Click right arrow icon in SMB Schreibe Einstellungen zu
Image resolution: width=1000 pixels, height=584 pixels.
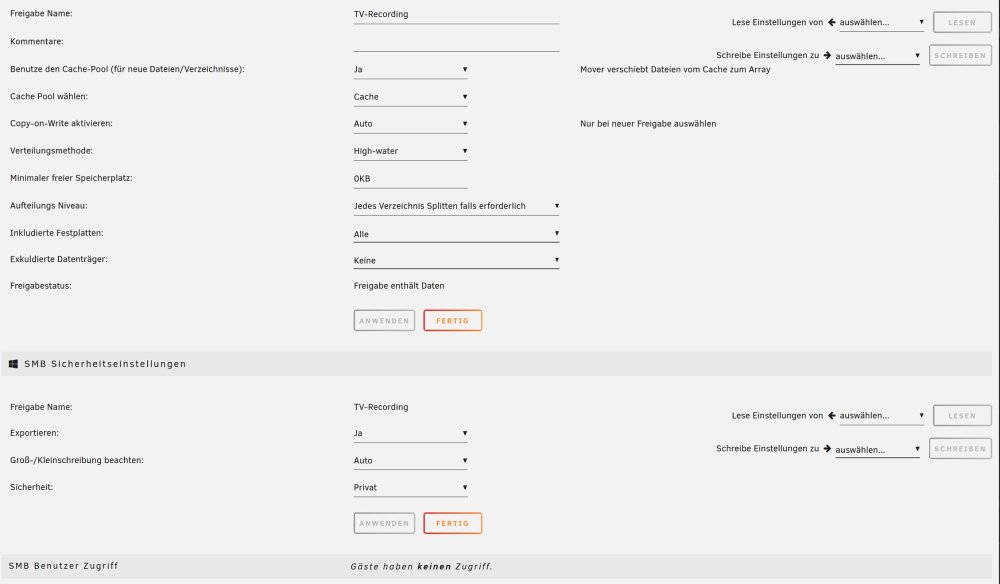(x=827, y=449)
